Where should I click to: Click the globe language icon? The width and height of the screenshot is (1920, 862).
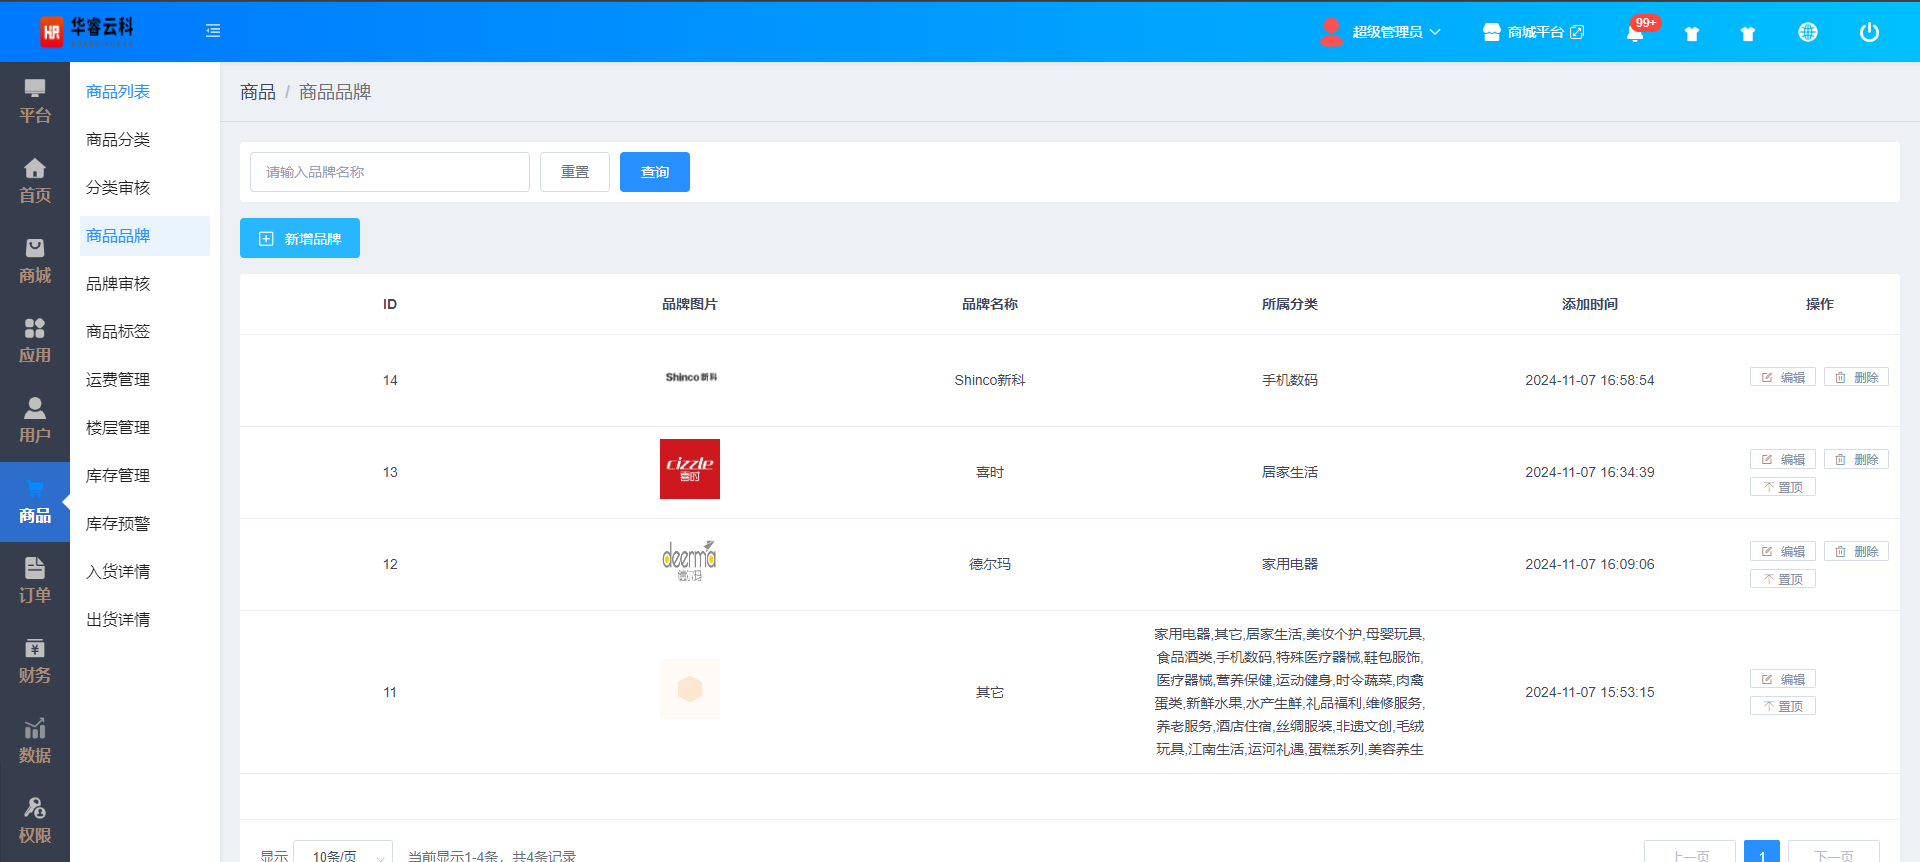(1807, 33)
